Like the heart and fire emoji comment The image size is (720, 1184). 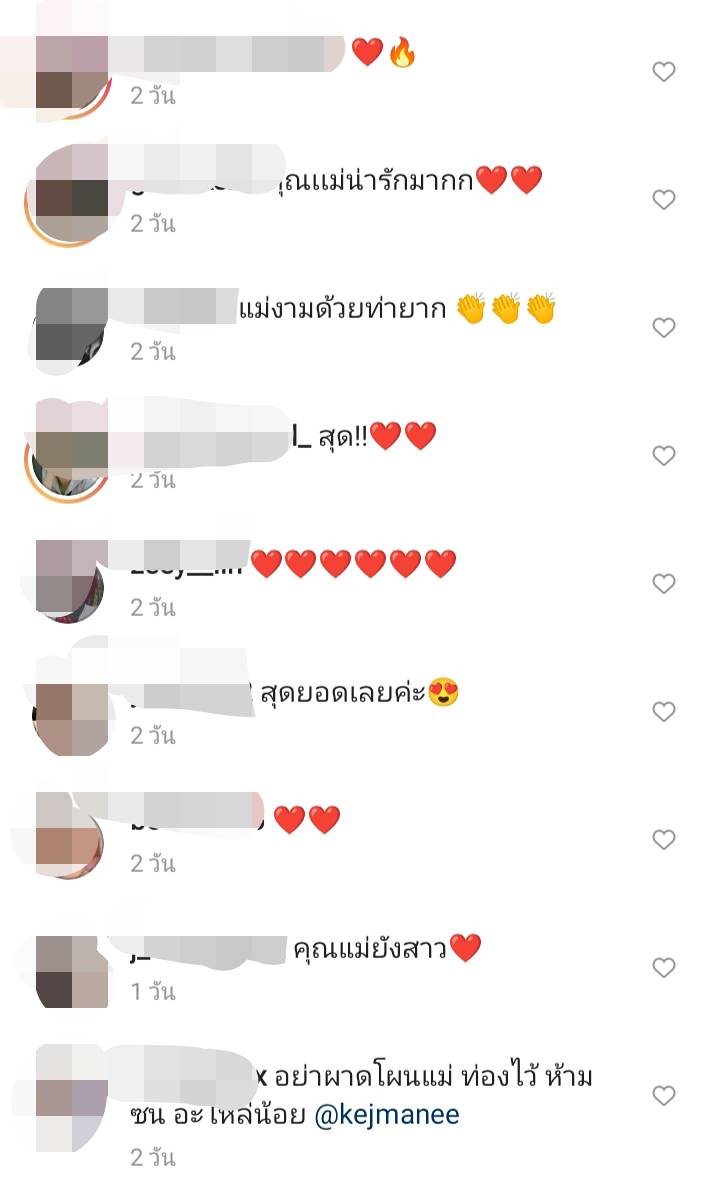tap(663, 72)
